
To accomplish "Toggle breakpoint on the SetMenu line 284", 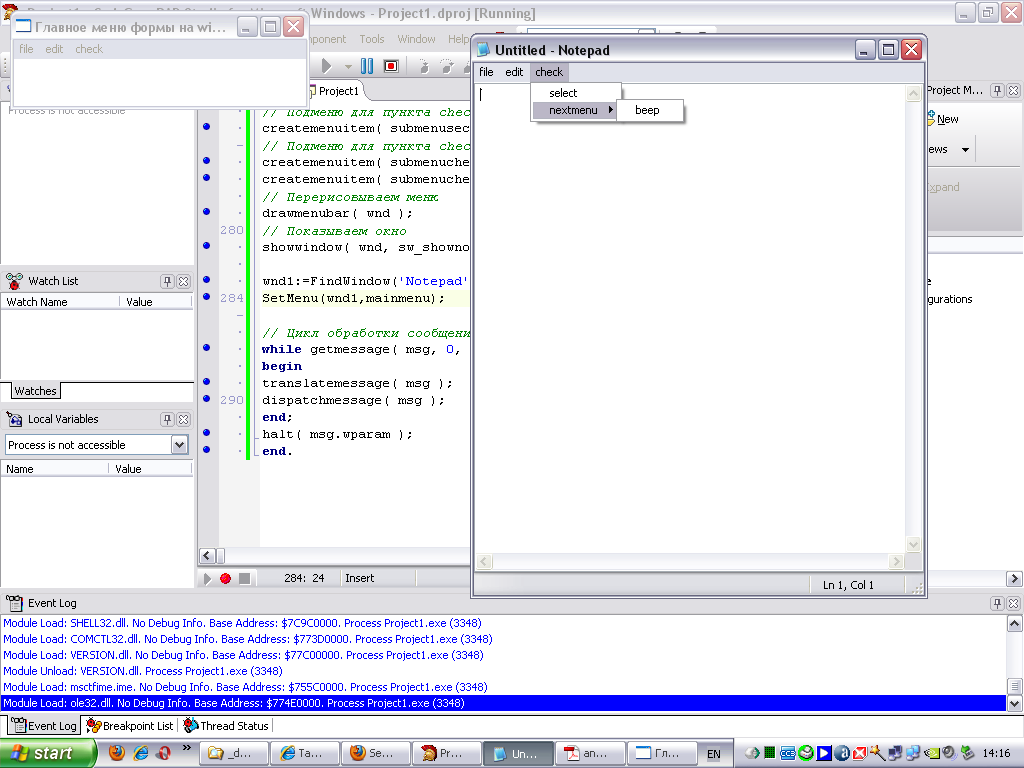I will click(x=206, y=297).
